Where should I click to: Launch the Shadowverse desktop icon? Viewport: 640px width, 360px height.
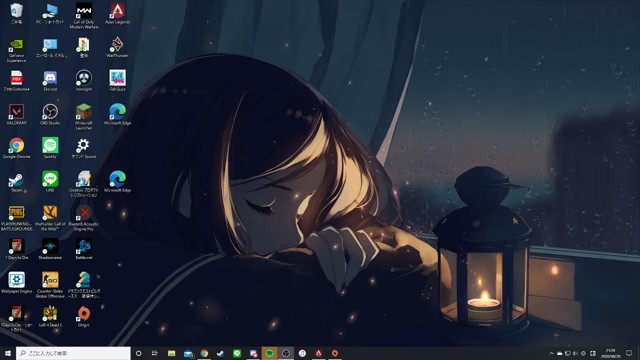(50, 250)
